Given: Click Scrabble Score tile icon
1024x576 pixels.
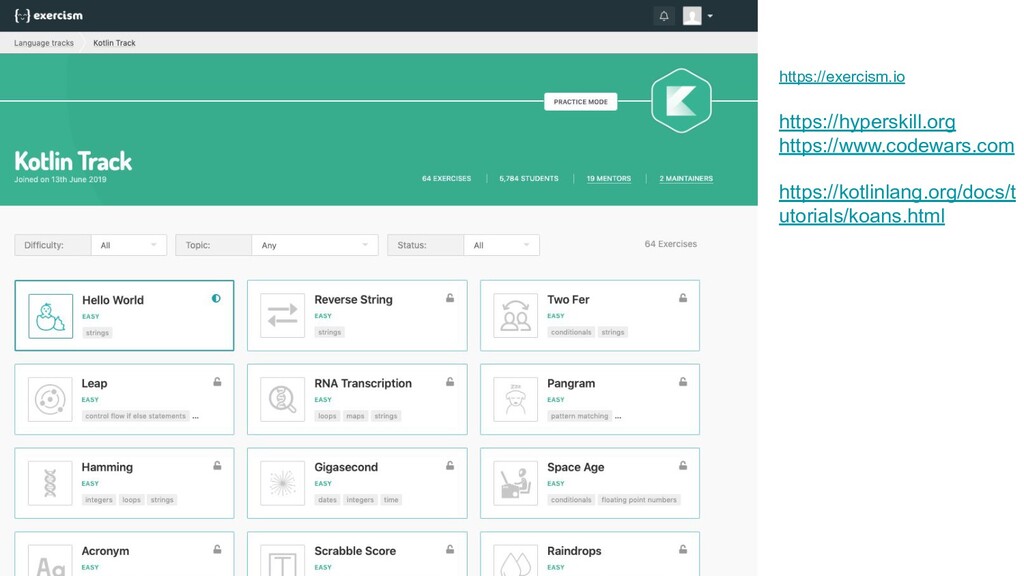Looking at the screenshot, I should [282, 561].
